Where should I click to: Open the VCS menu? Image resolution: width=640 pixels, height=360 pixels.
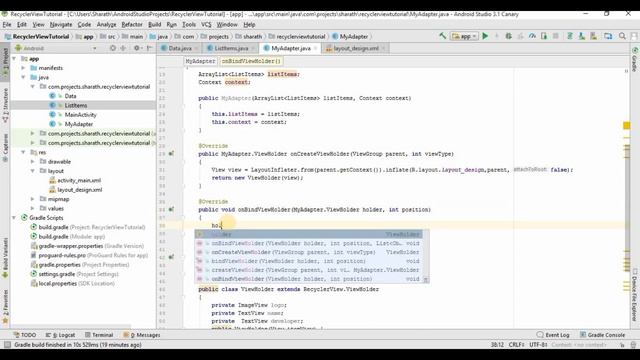click(206, 24)
